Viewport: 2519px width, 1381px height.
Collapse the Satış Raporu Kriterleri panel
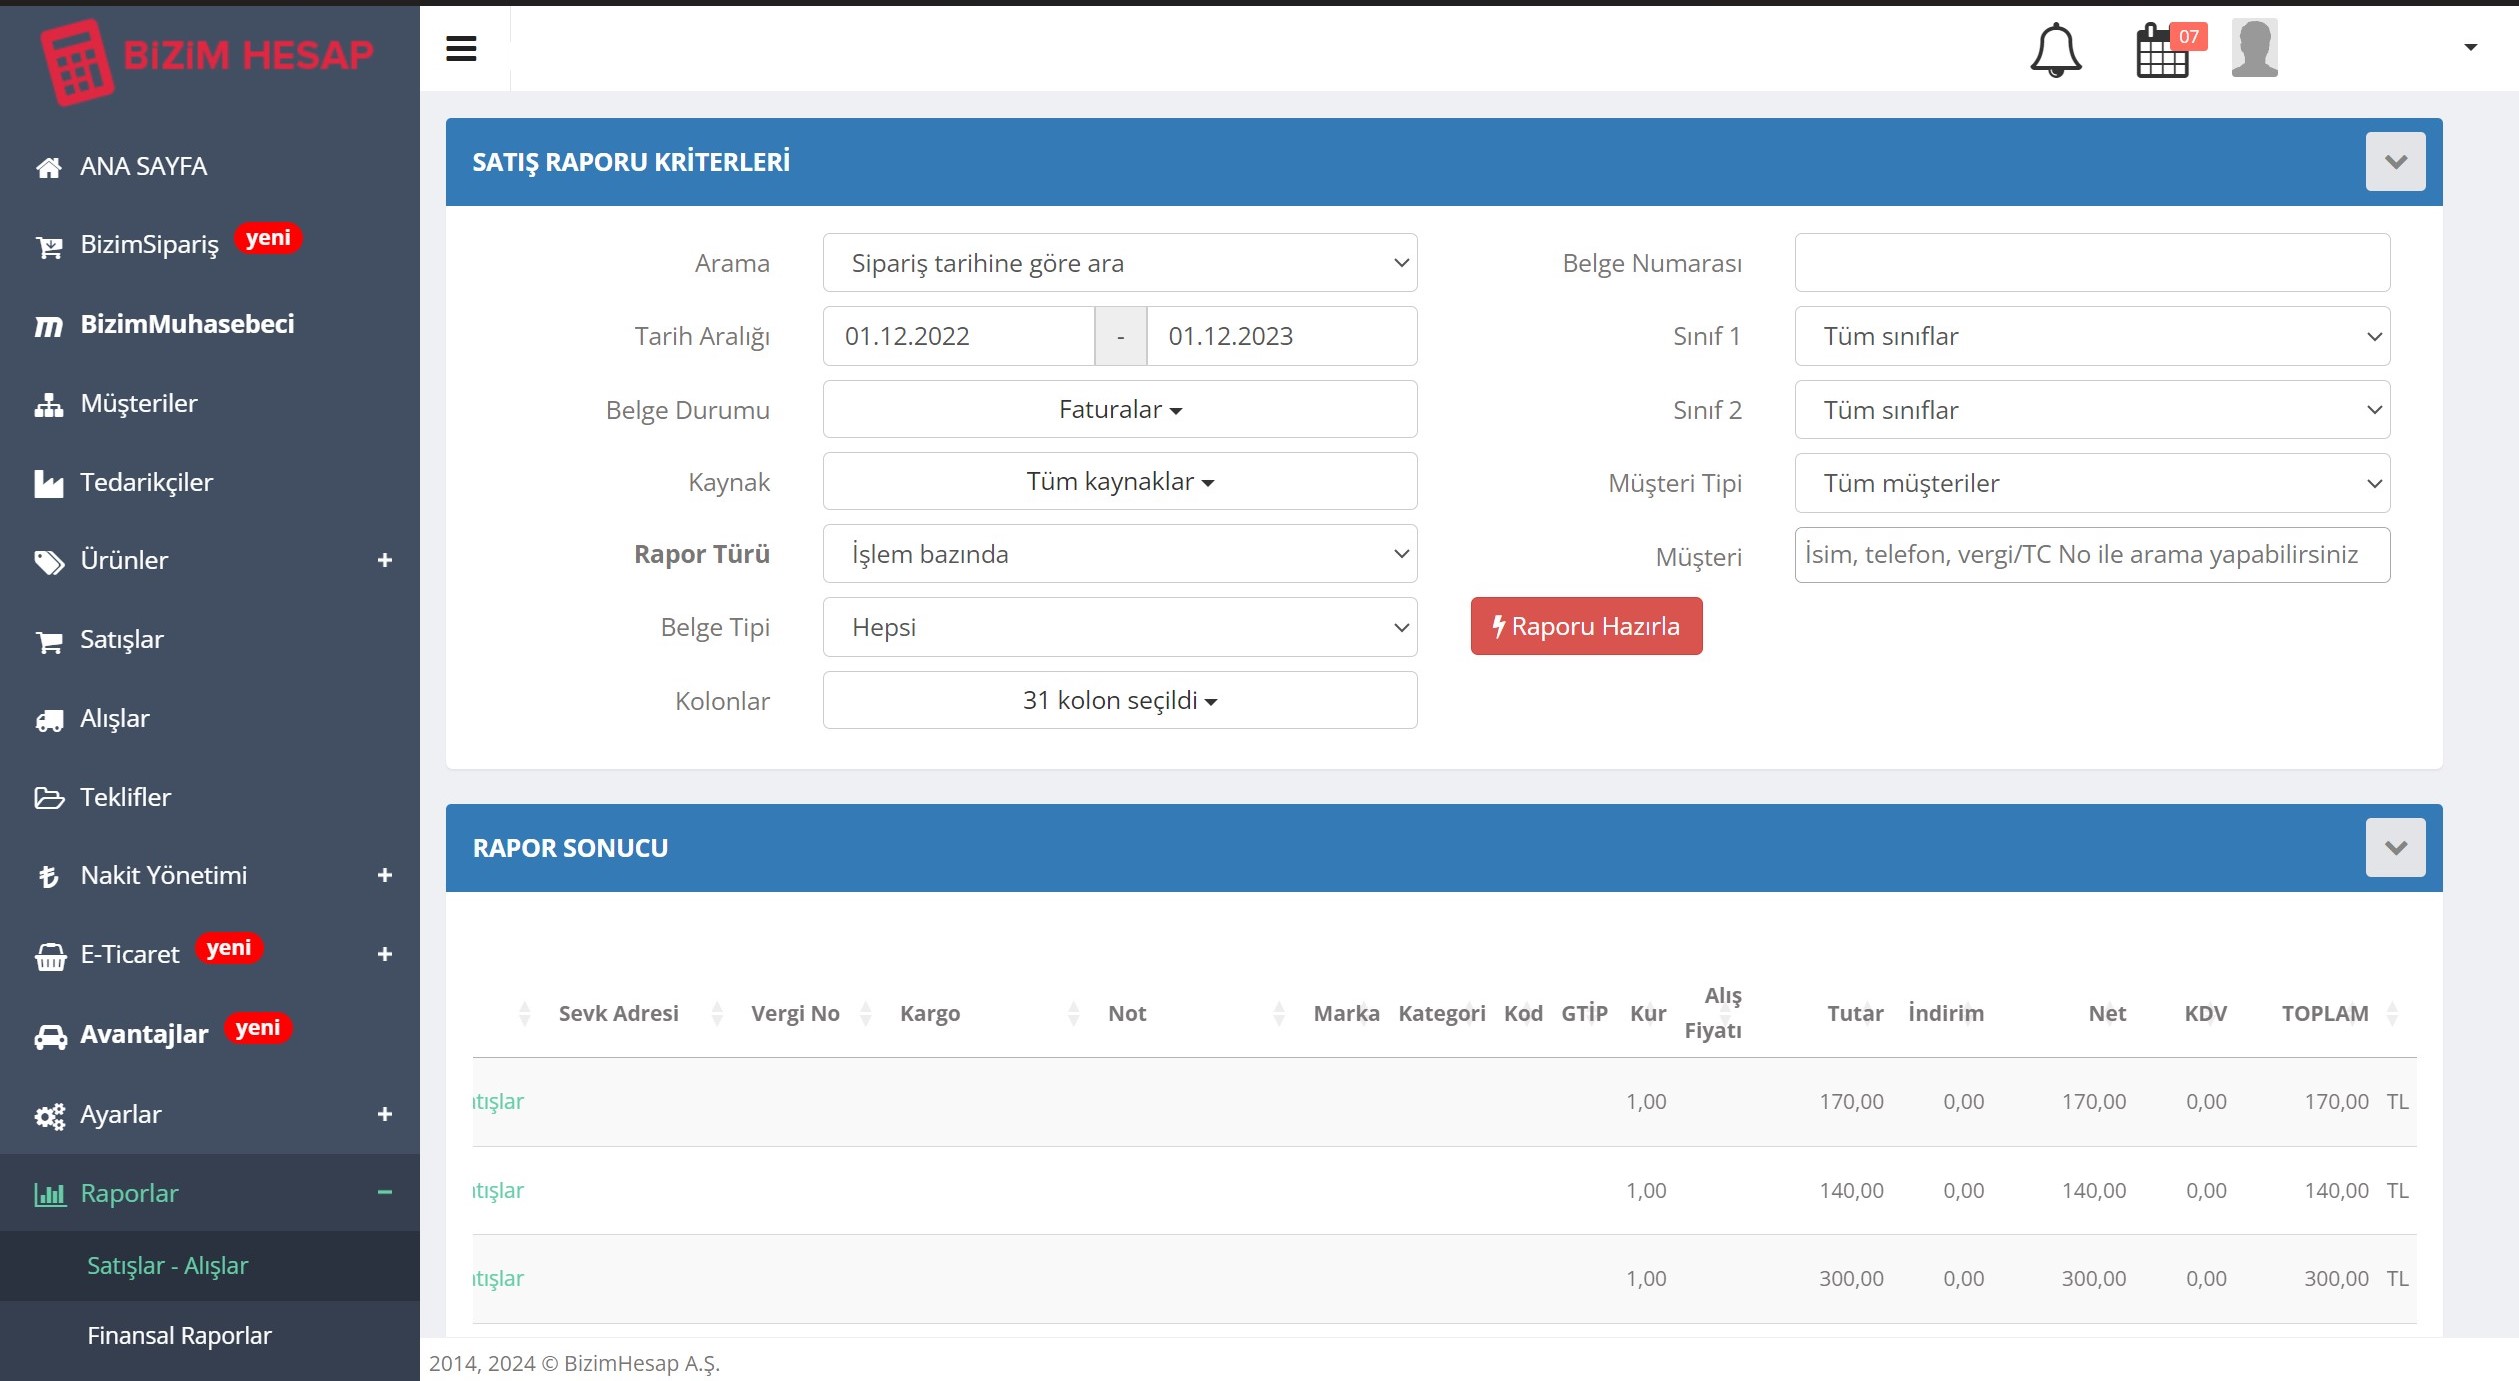[2395, 161]
